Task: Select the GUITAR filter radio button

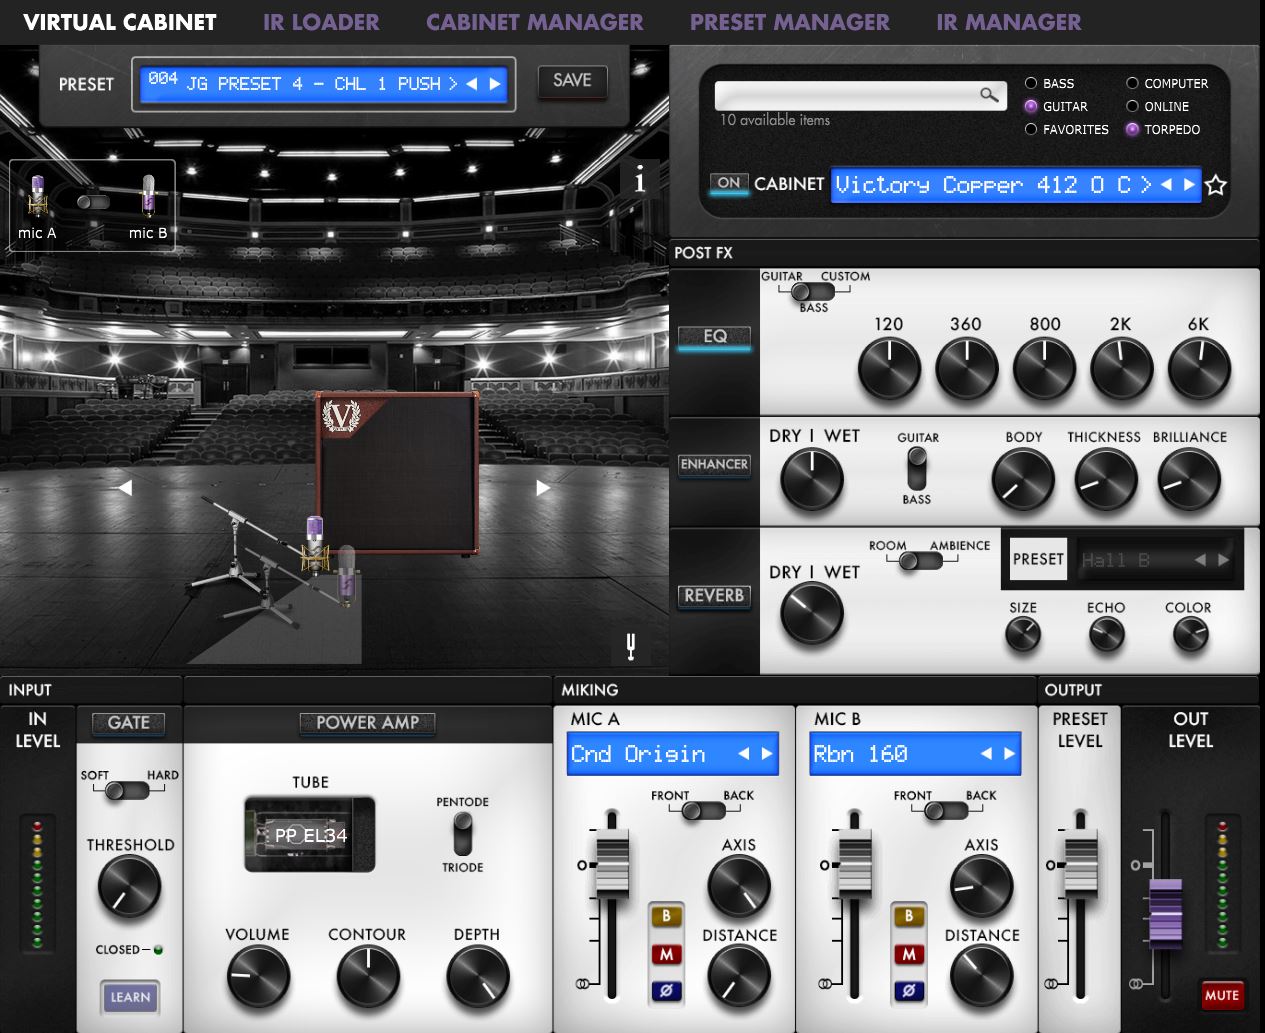Action: pyautogui.click(x=1031, y=106)
